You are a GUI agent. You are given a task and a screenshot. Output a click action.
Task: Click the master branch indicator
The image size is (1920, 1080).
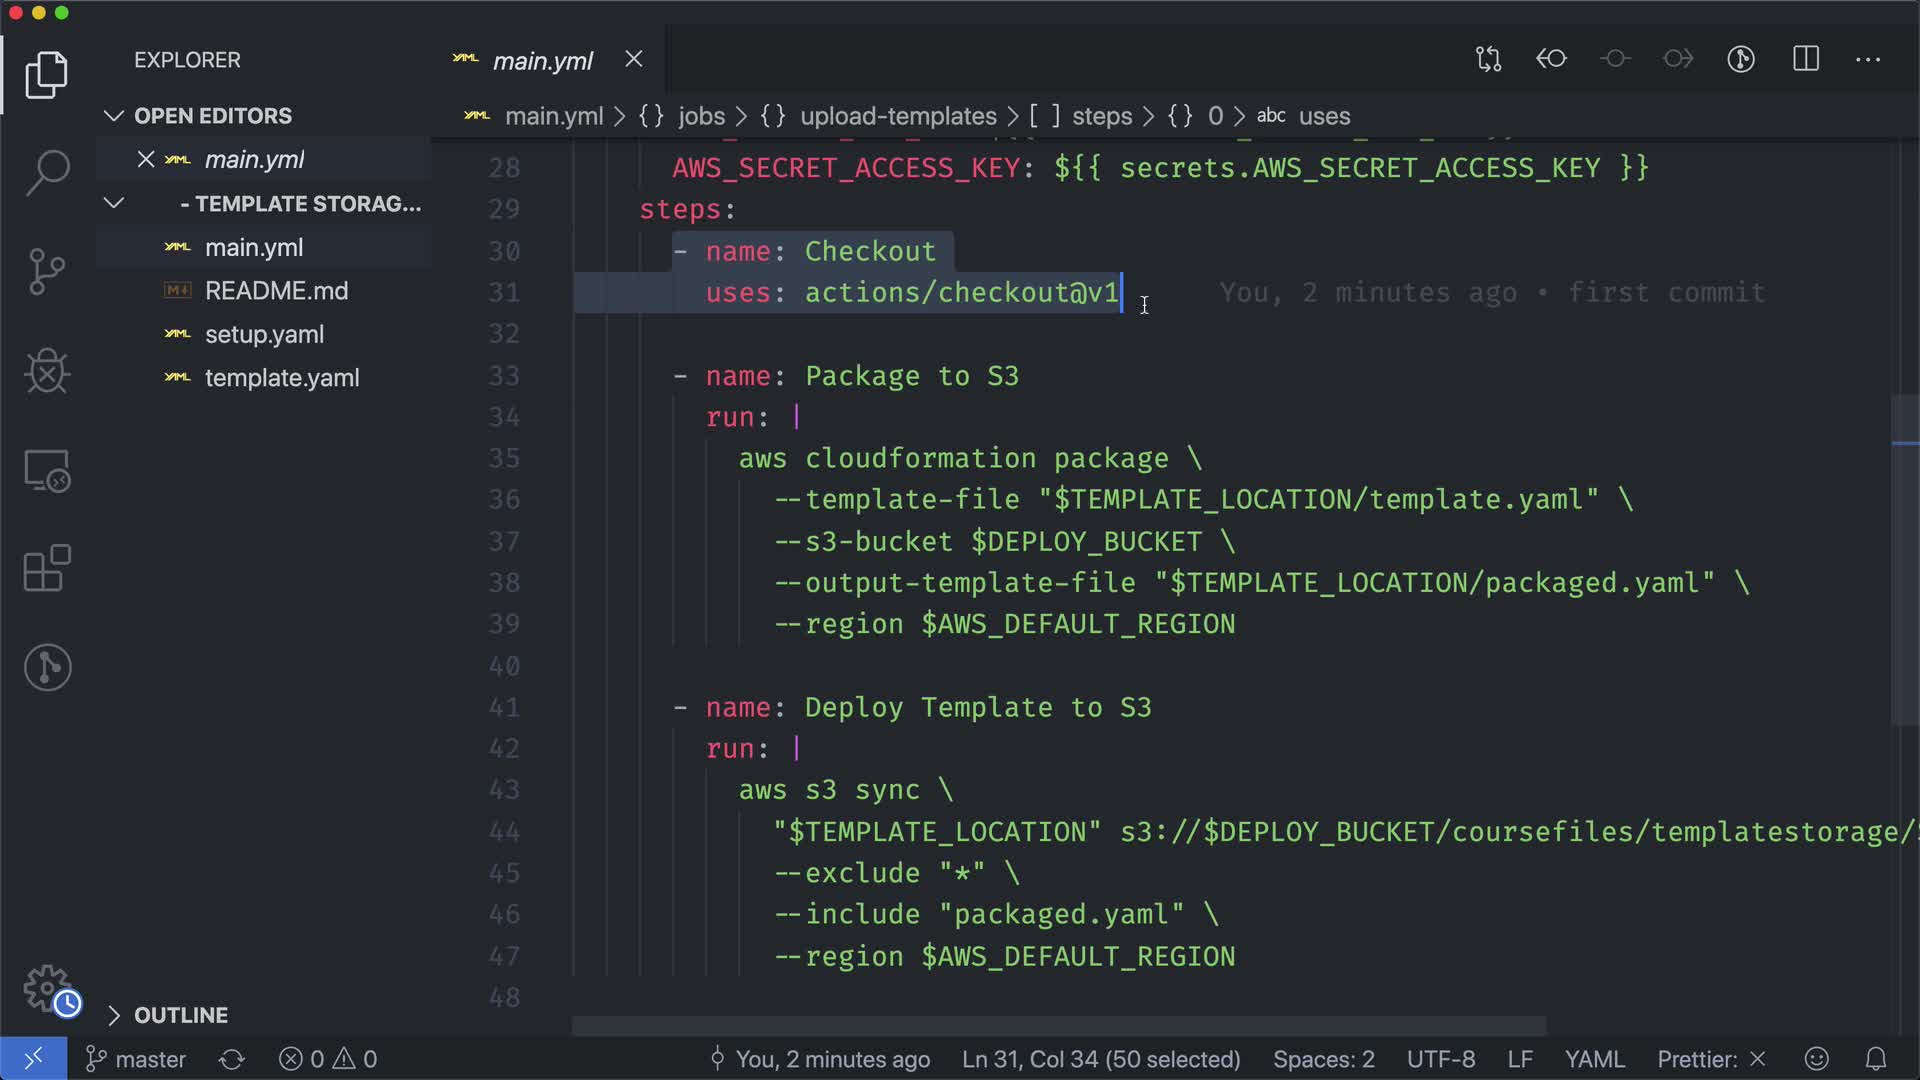coord(137,1059)
